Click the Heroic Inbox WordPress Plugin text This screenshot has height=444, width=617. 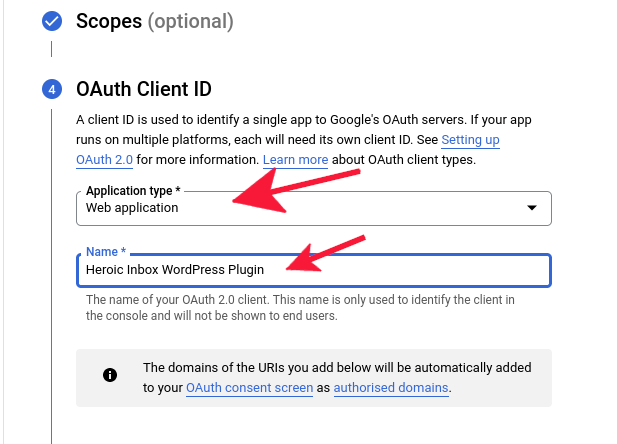[175, 270]
